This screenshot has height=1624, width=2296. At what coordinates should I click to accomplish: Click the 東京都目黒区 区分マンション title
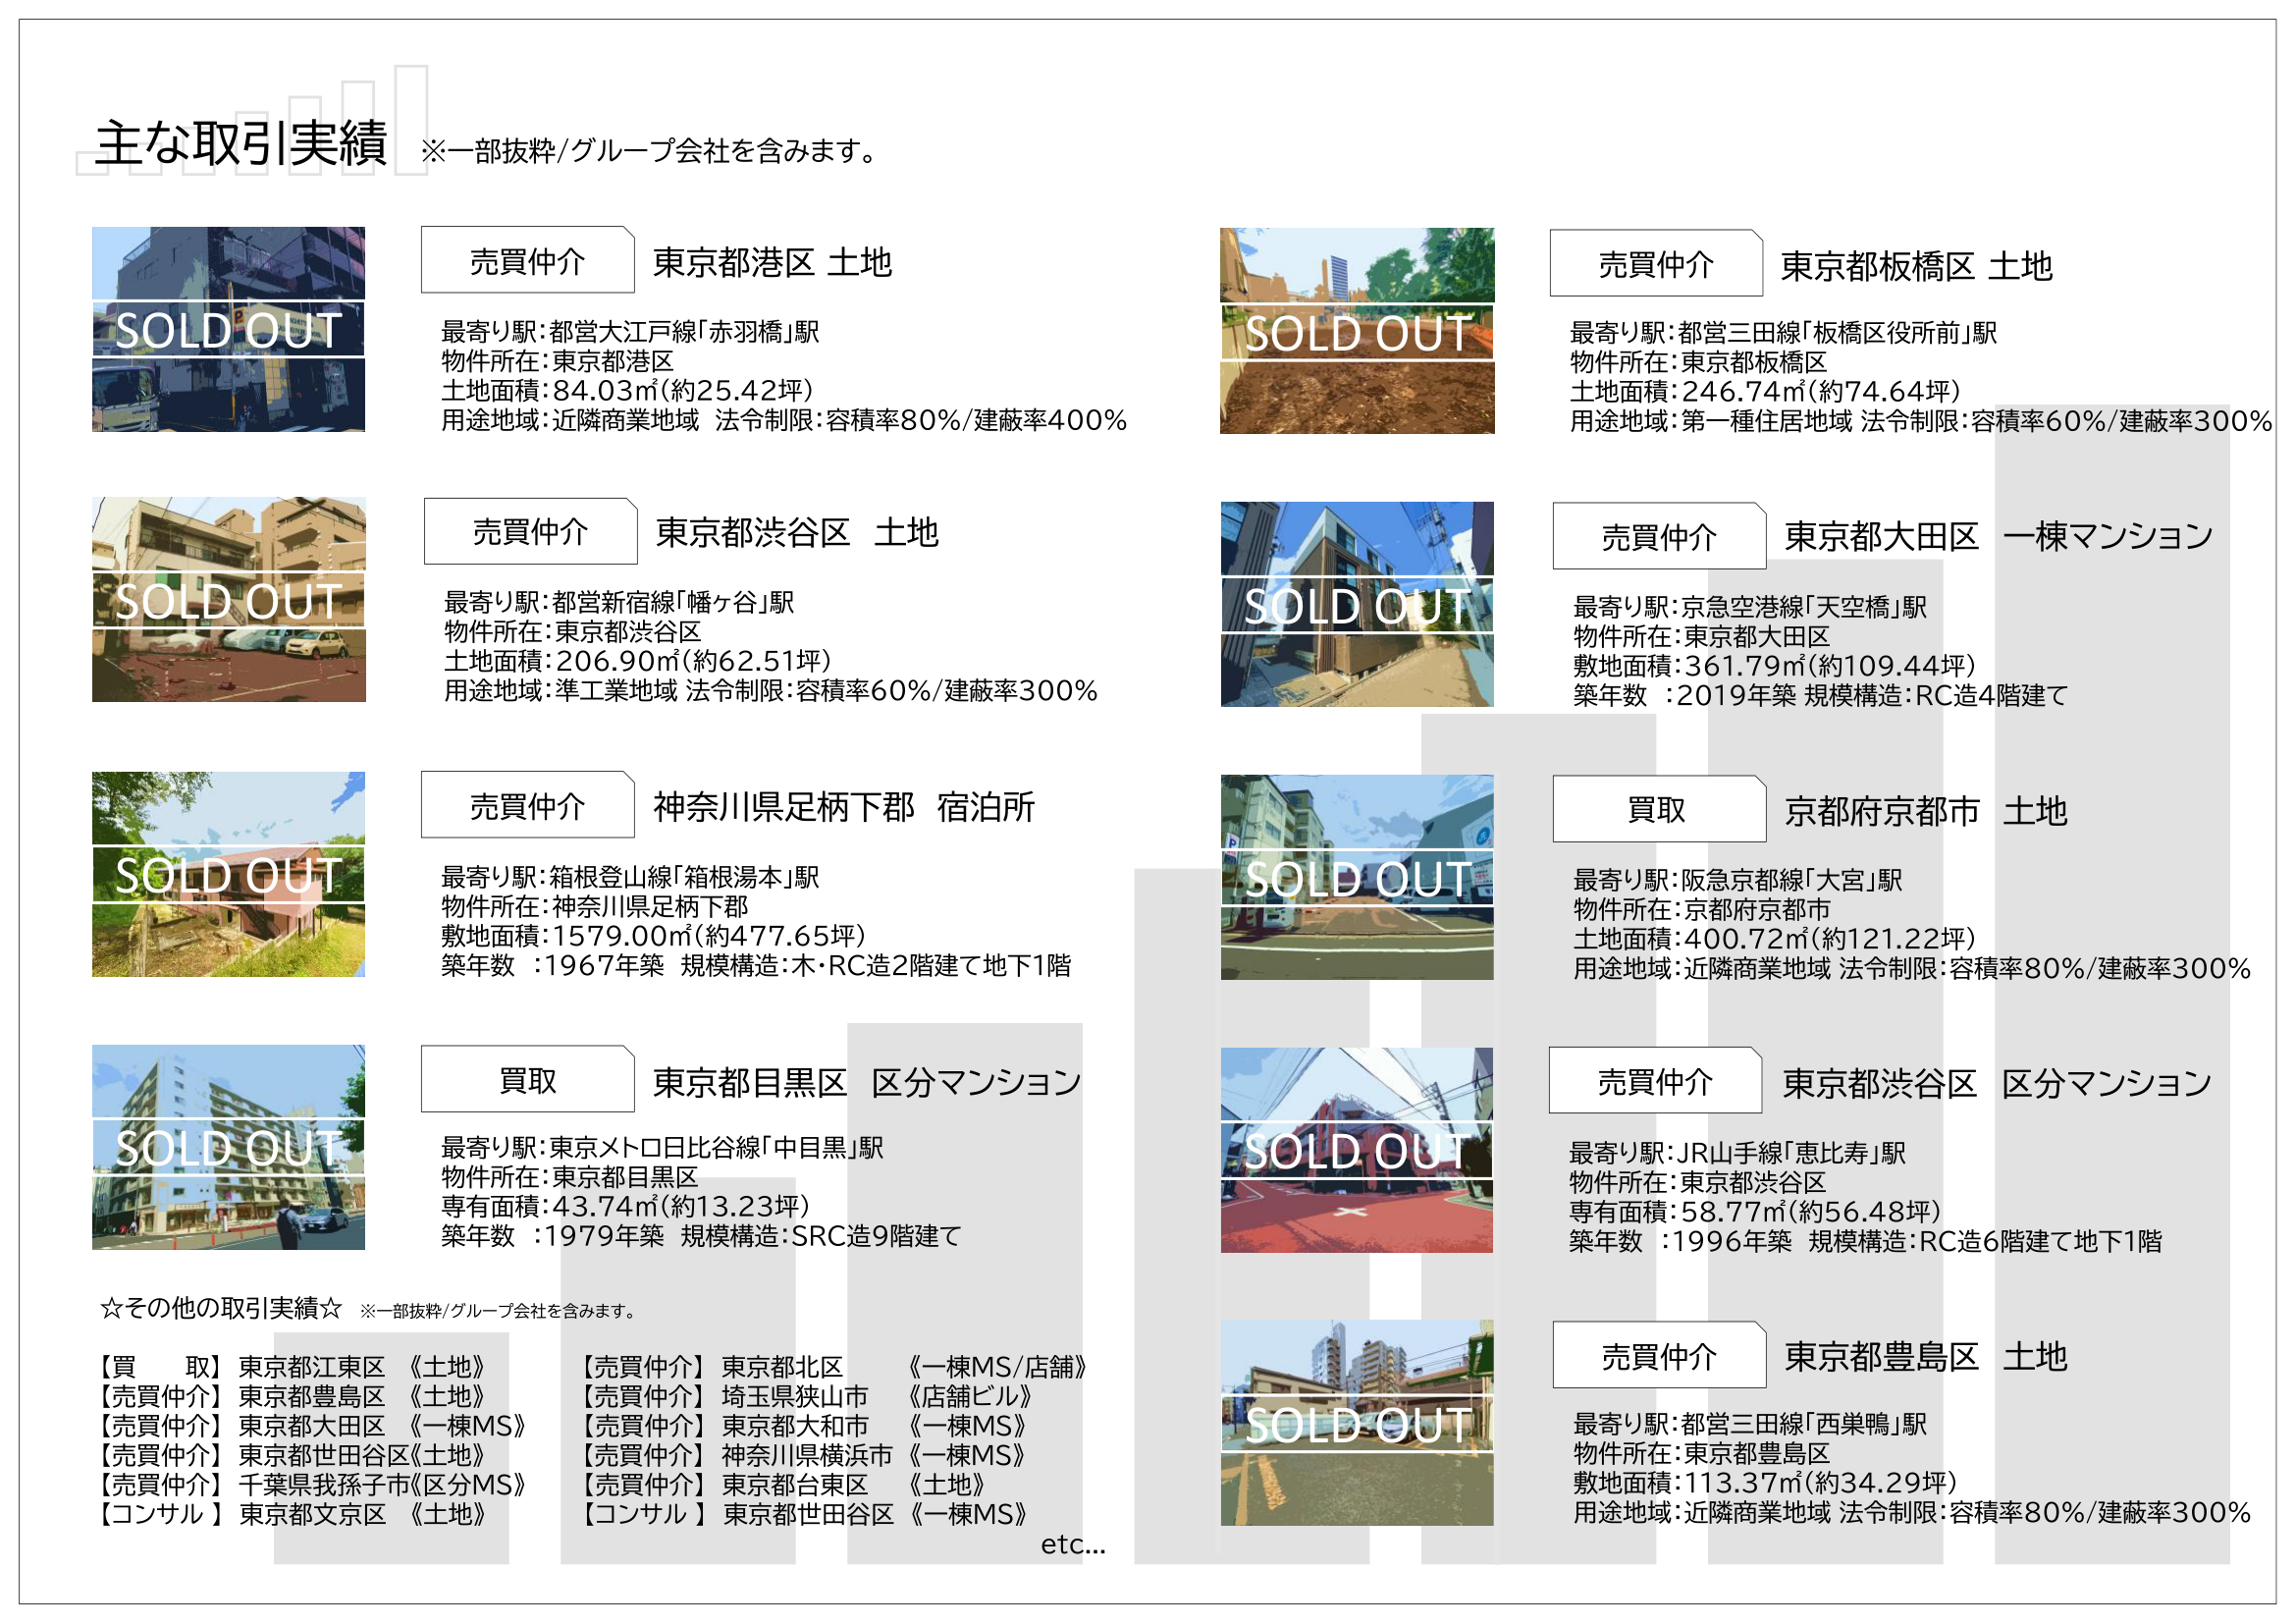point(867,1081)
